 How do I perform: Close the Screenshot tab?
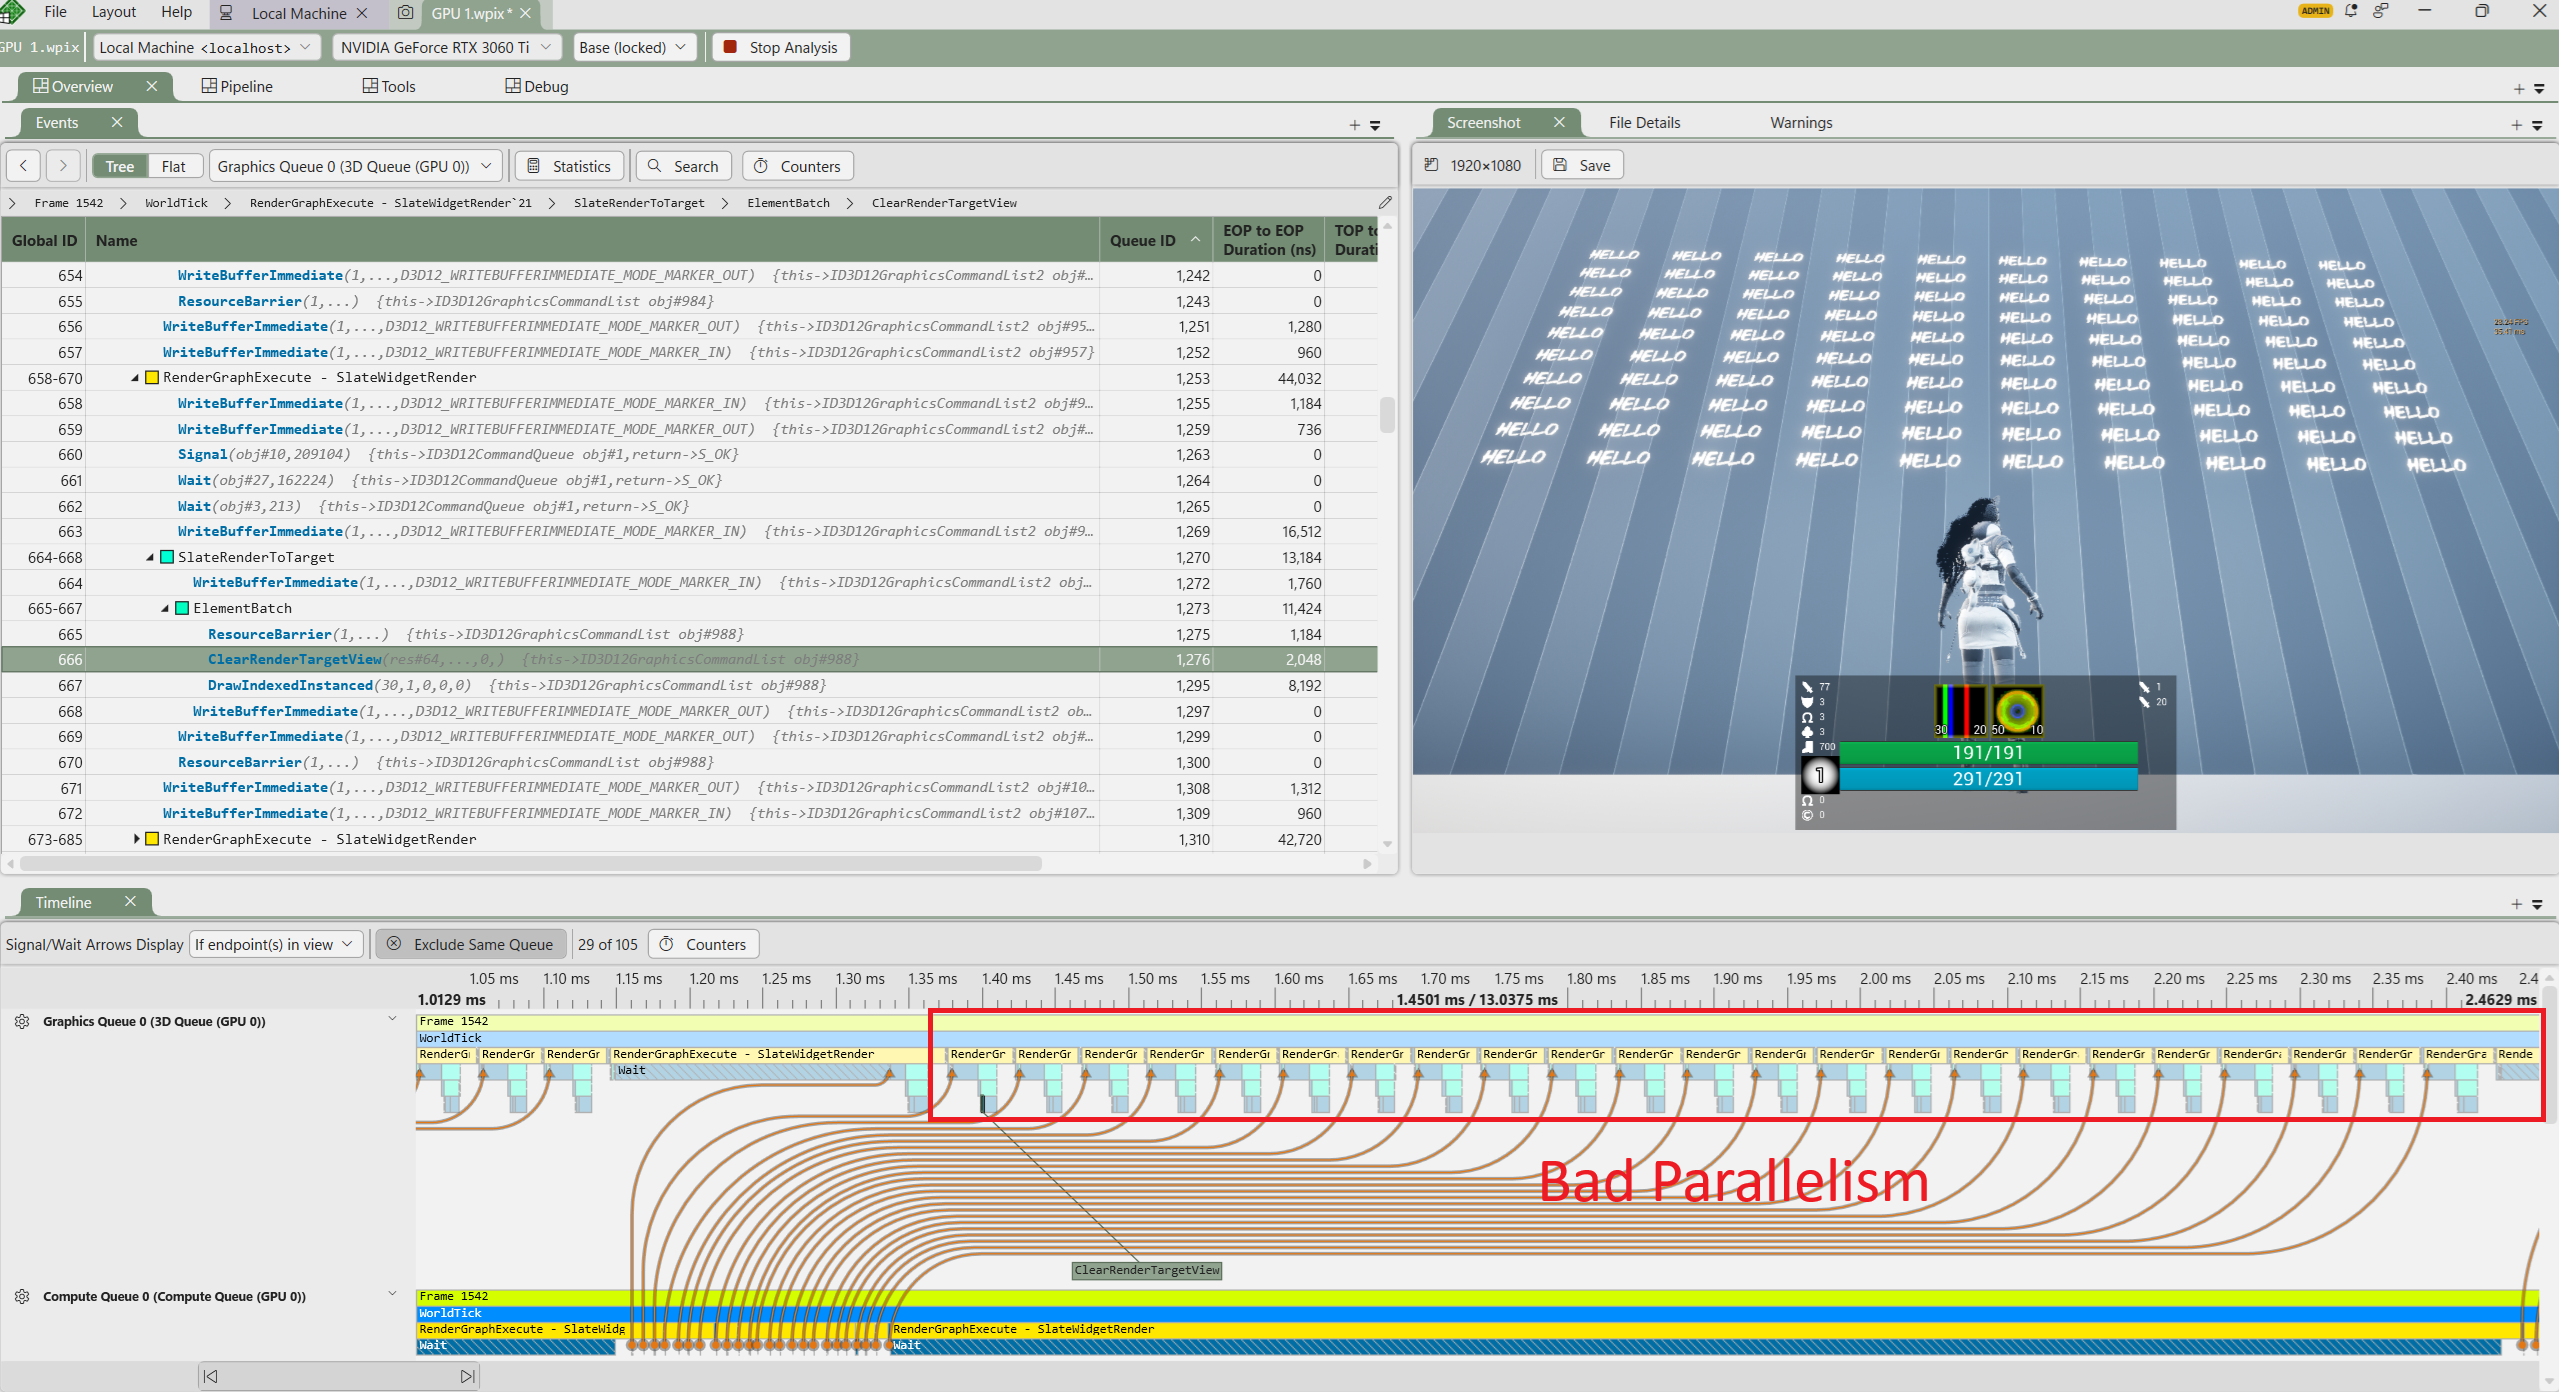[x=1559, y=122]
